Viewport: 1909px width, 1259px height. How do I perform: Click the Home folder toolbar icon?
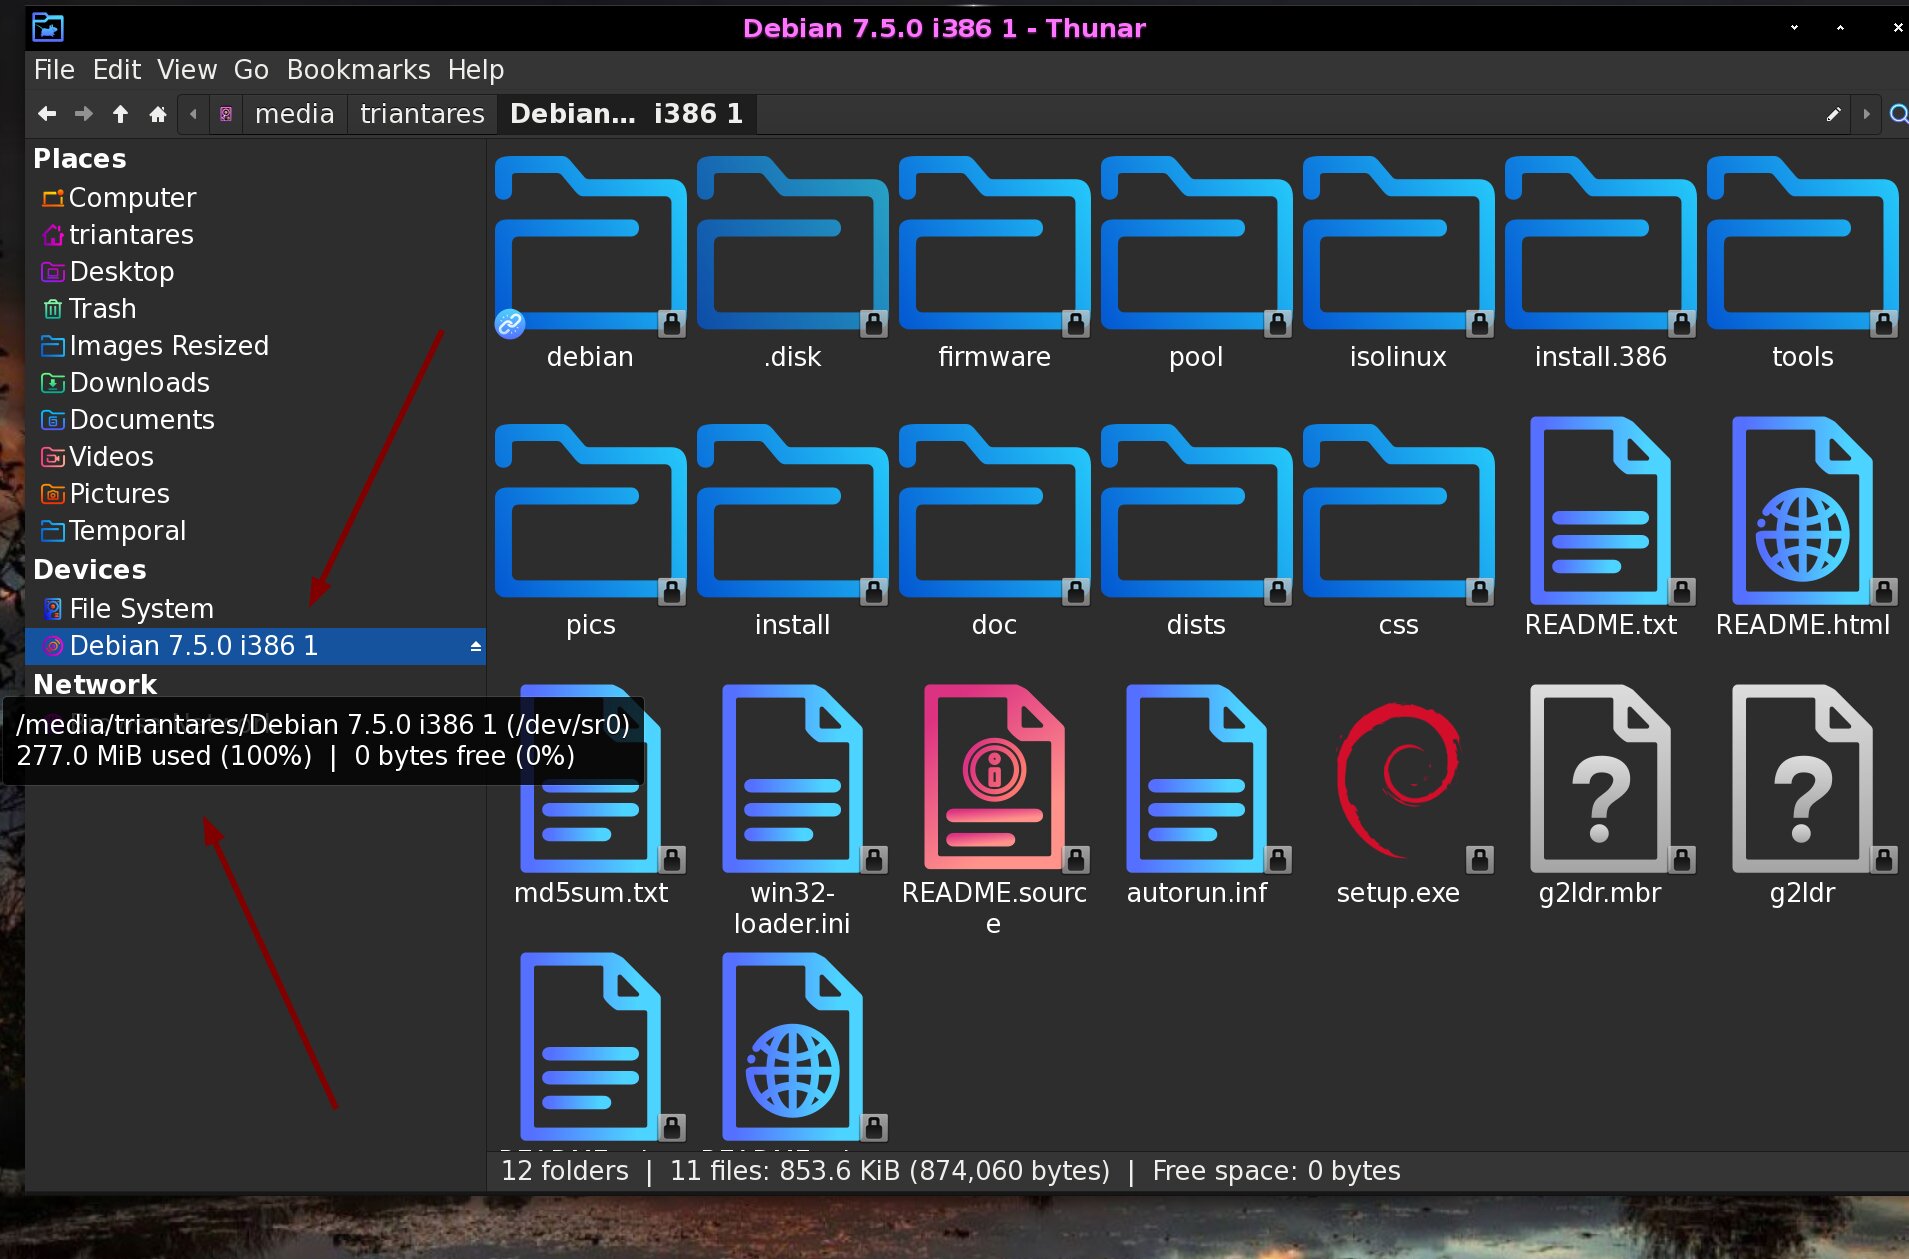point(157,114)
